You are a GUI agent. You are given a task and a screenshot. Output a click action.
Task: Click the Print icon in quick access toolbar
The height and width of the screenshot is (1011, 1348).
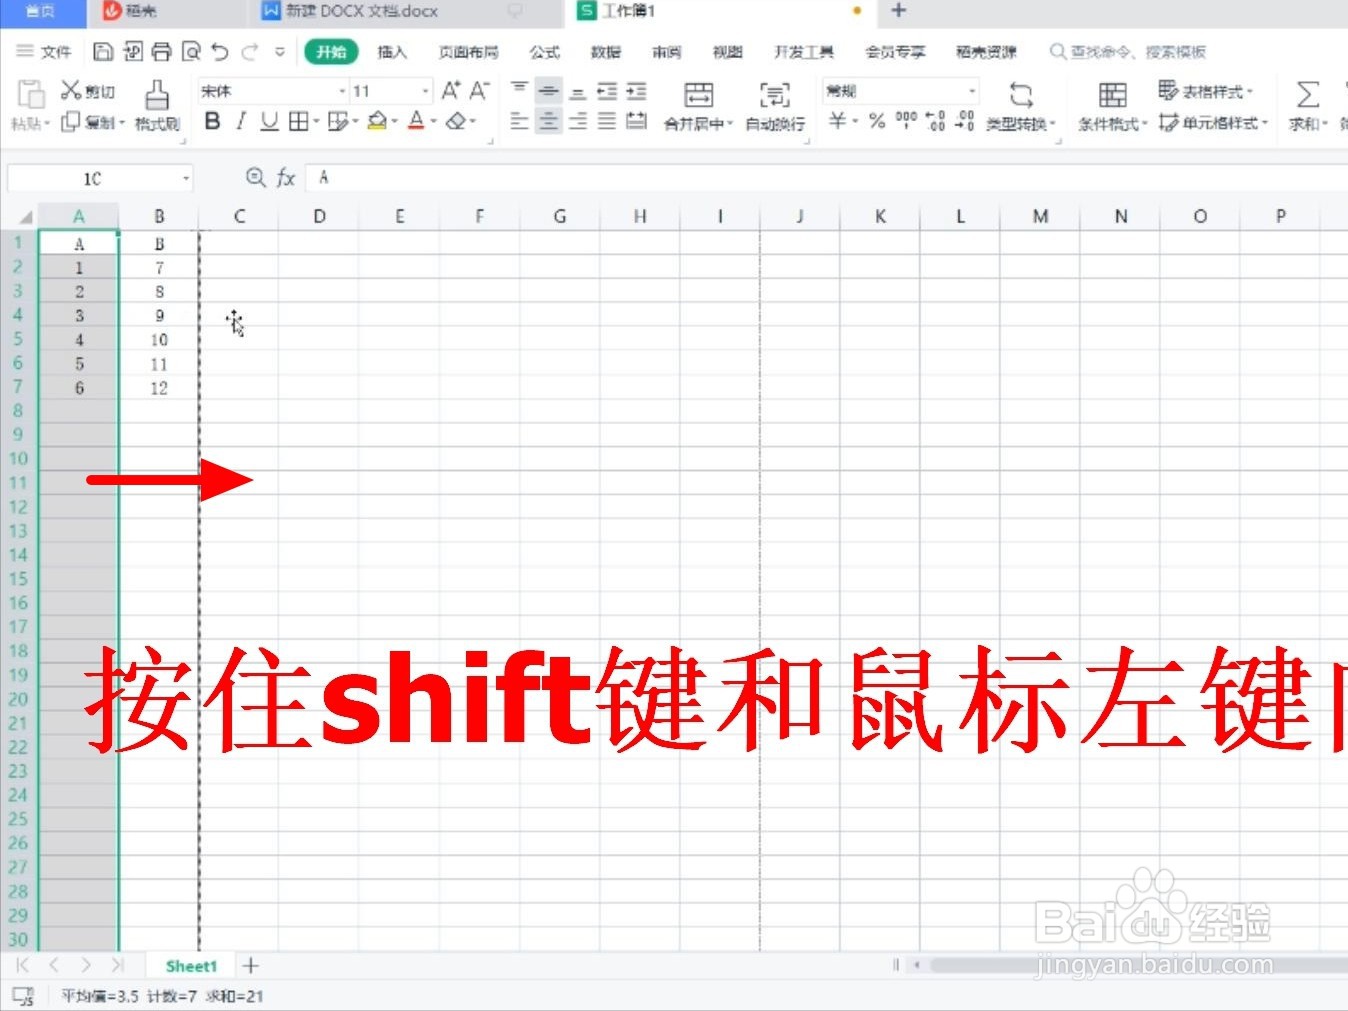[x=161, y=51]
